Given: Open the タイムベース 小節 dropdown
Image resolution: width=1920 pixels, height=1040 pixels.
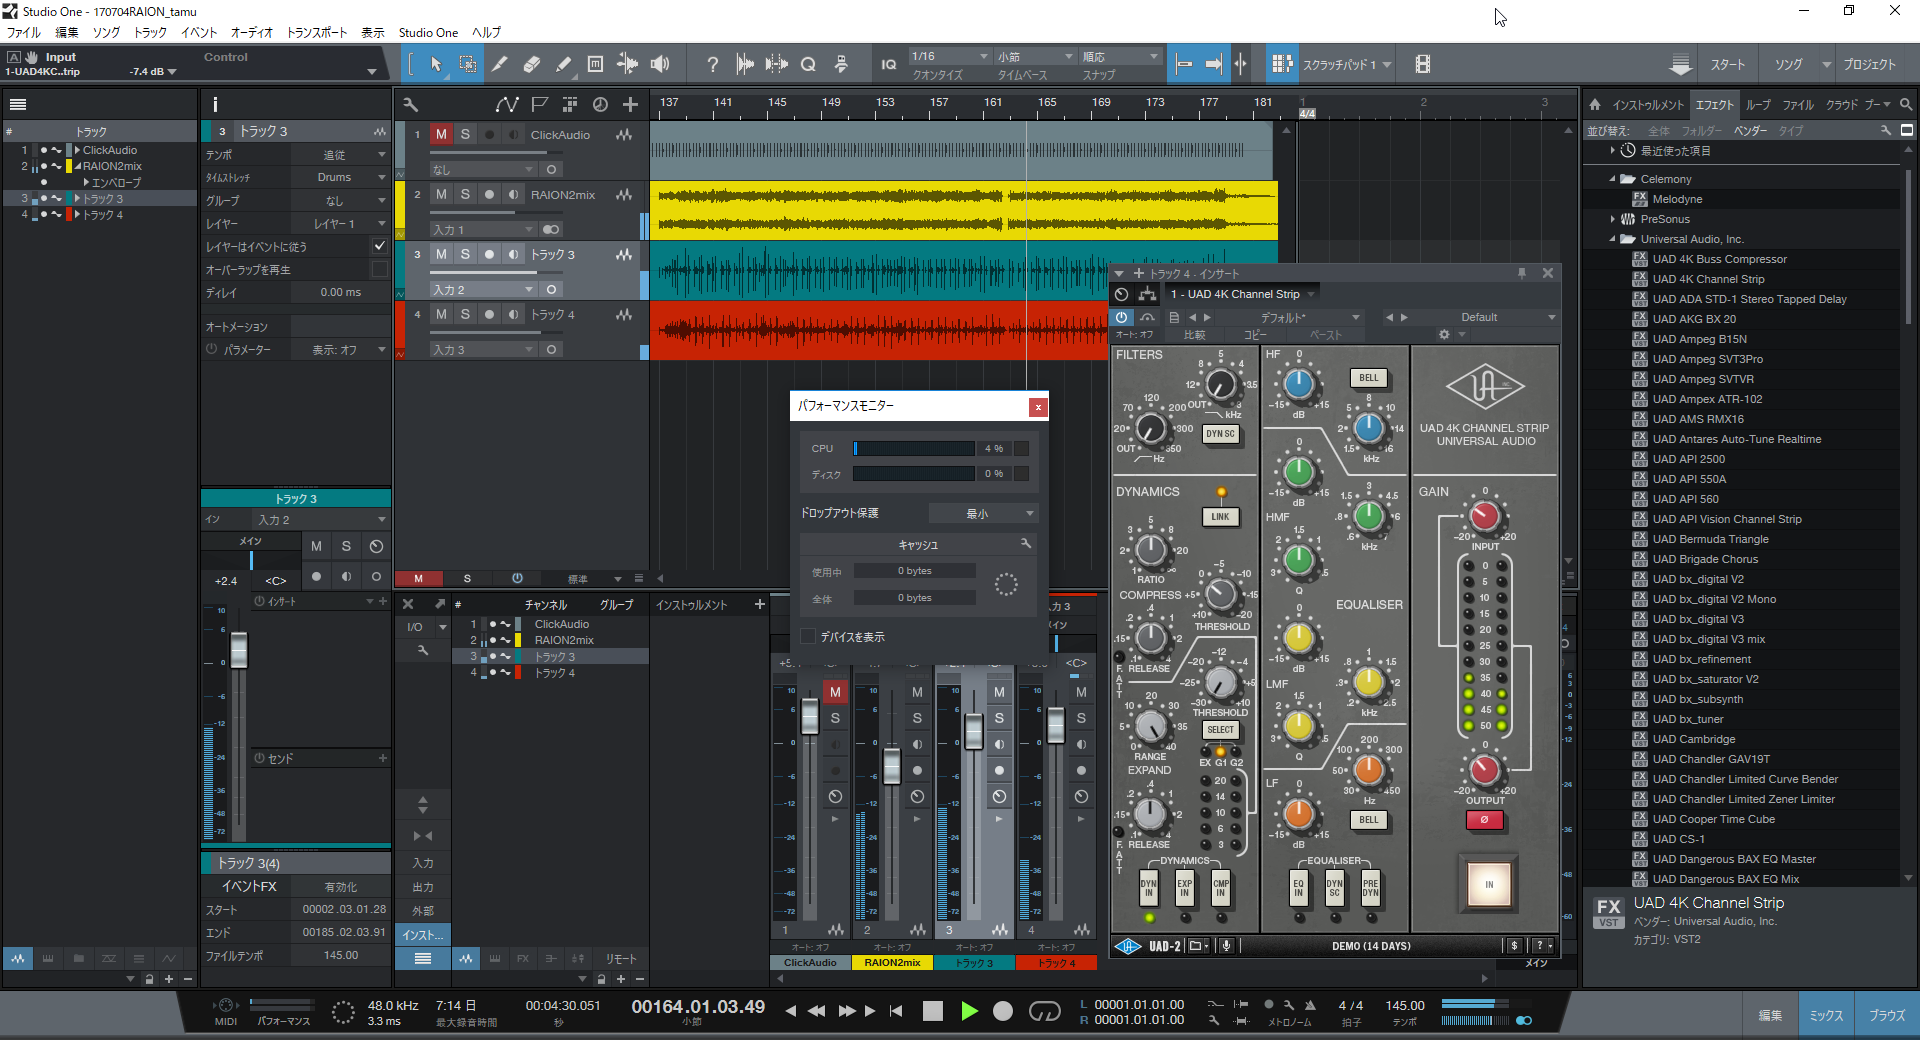Looking at the screenshot, I should click(1035, 56).
